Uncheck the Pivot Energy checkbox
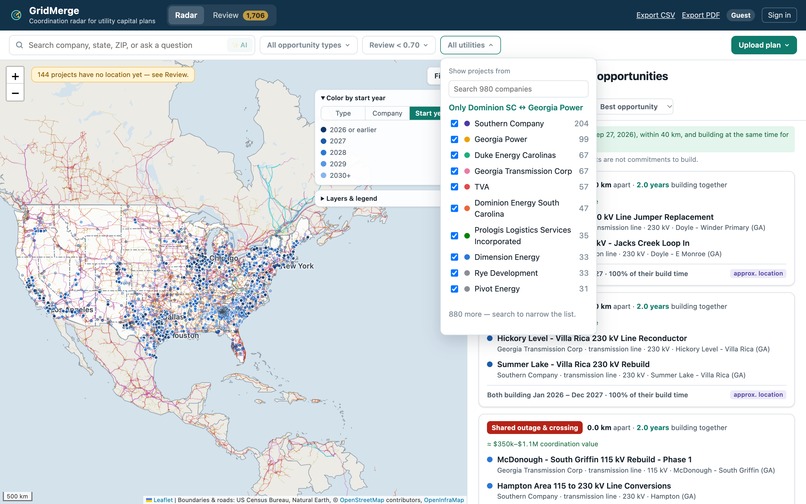Image resolution: width=806 pixels, height=504 pixels. (454, 289)
